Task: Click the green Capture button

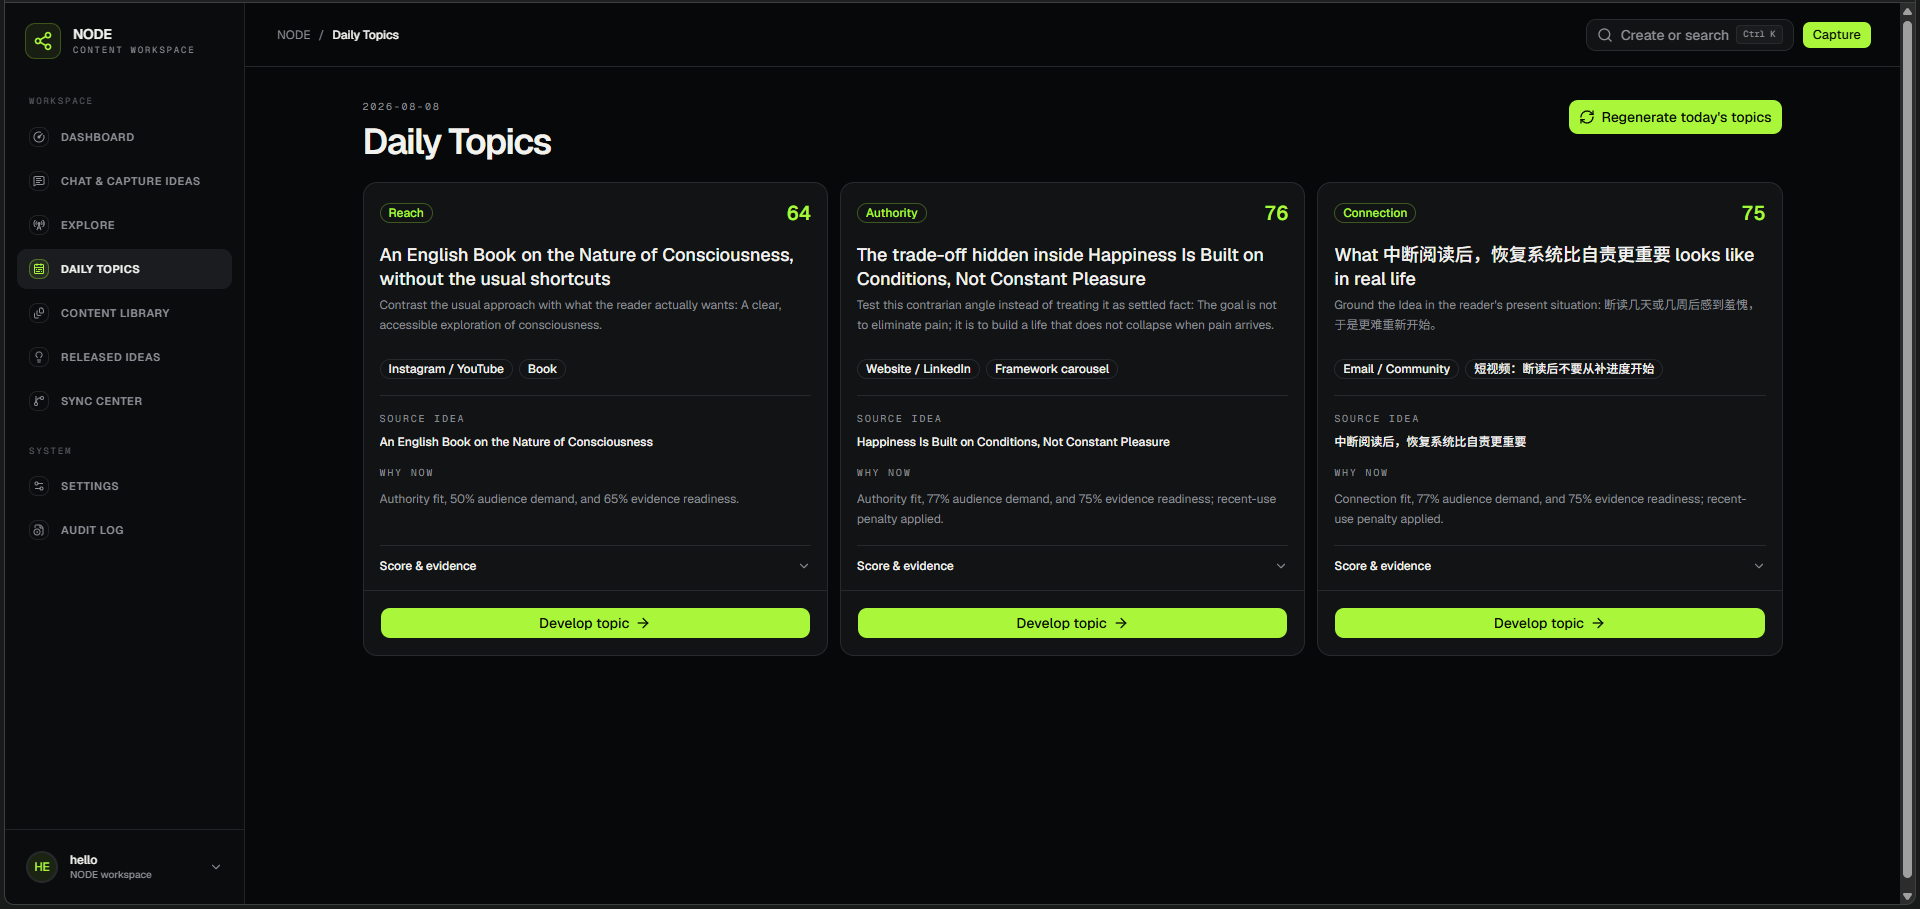Action: pyautogui.click(x=1836, y=35)
